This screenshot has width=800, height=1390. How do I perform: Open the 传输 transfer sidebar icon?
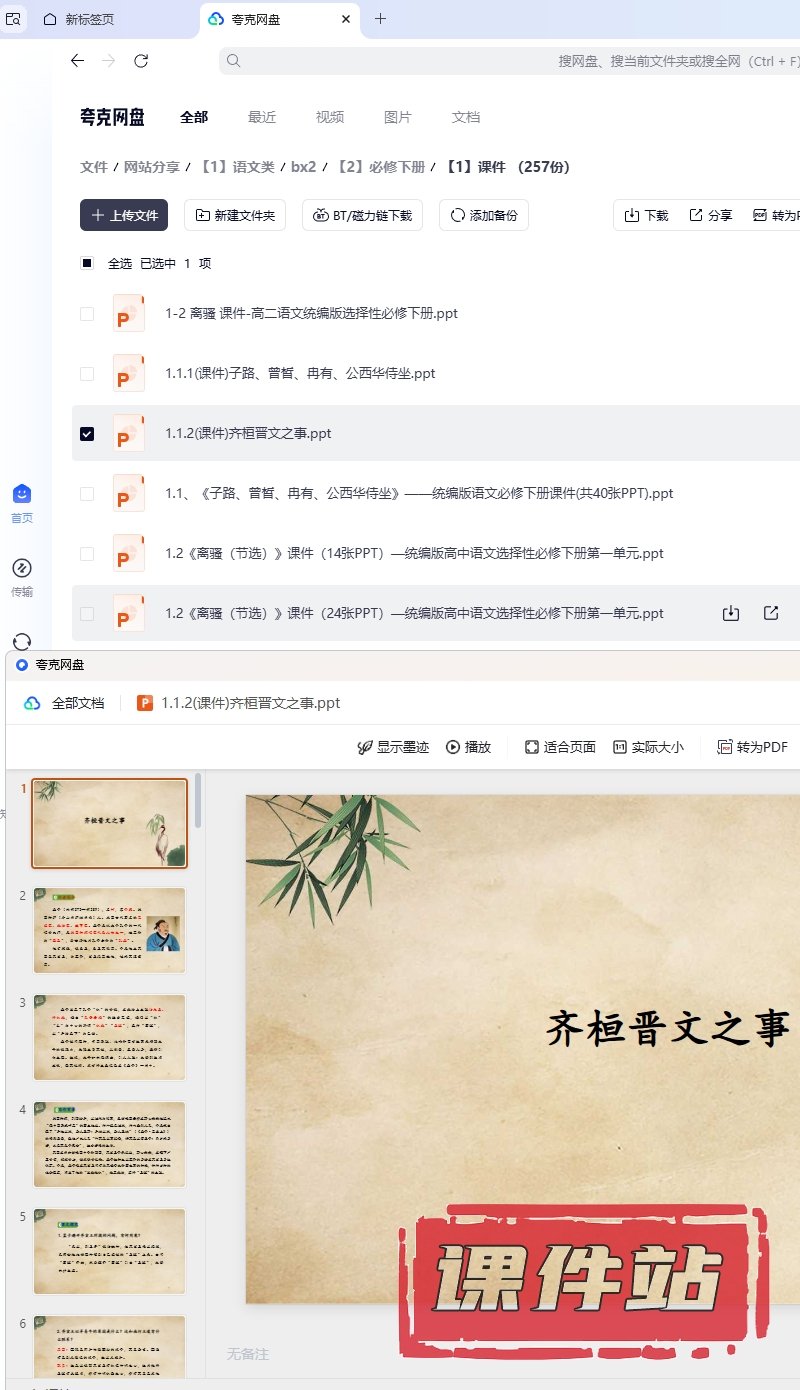(x=22, y=577)
